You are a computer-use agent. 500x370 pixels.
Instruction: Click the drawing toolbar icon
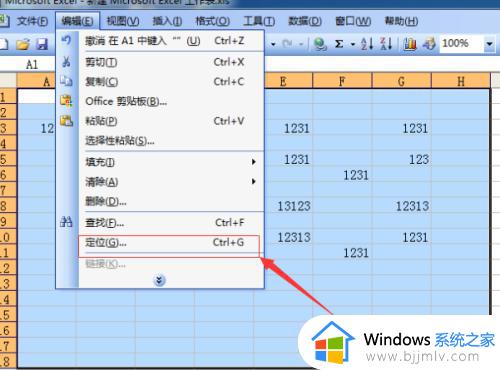point(429,44)
